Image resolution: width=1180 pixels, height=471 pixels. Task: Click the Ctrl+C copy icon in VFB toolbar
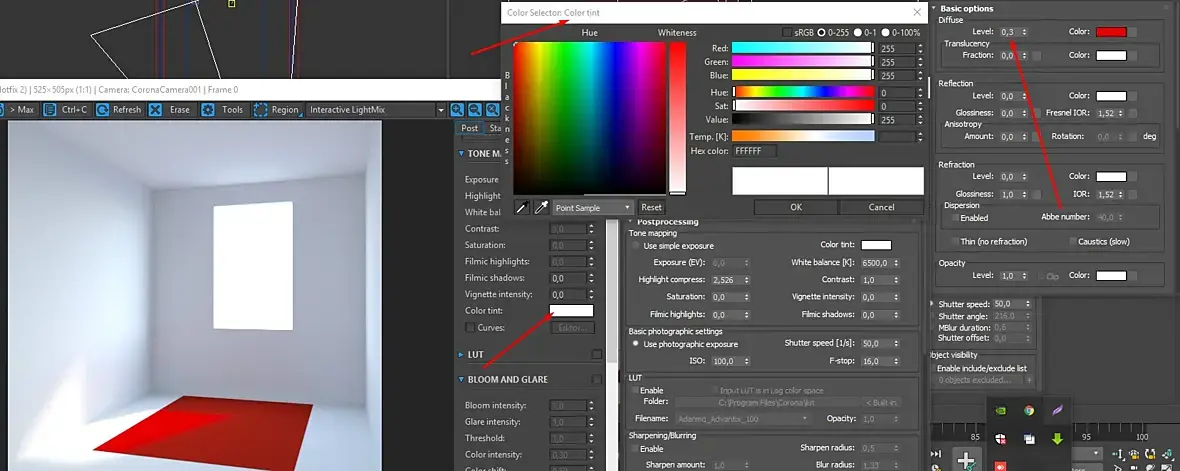coord(50,109)
